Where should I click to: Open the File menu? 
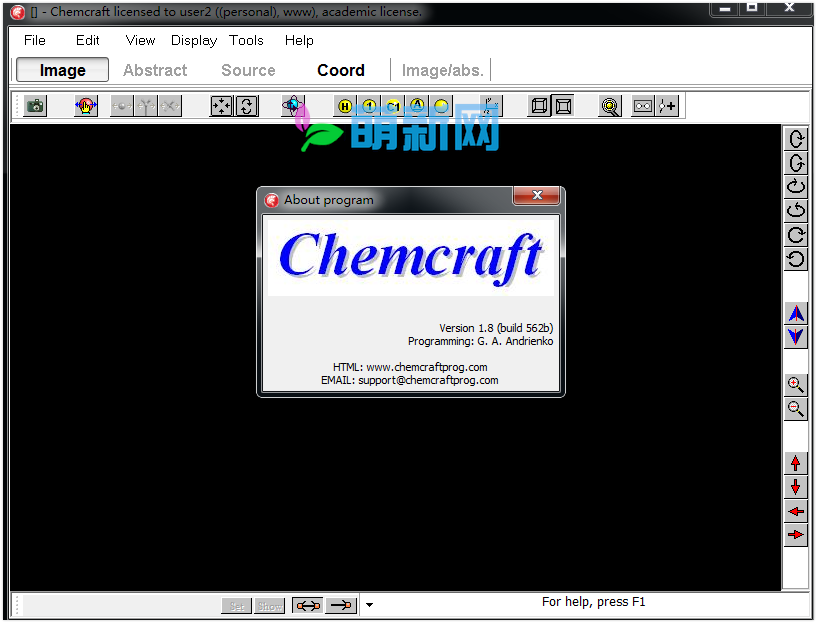pos(35,41)
